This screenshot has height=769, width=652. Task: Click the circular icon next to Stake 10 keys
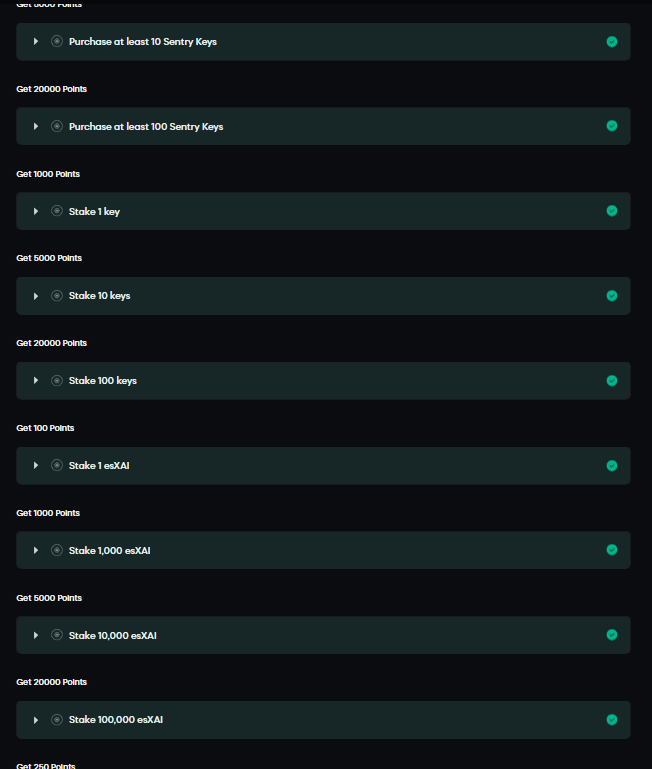tap(57, 296)
